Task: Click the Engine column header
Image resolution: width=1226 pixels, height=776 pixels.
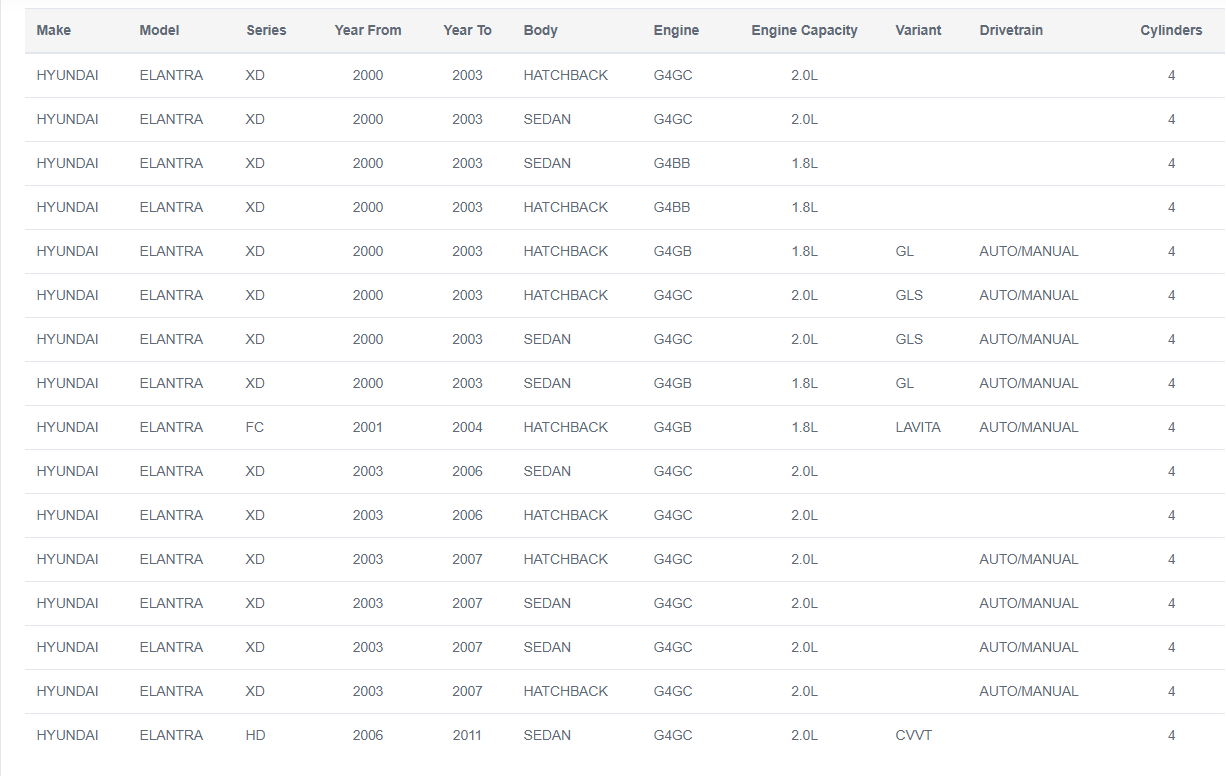Action: [676, 30]
